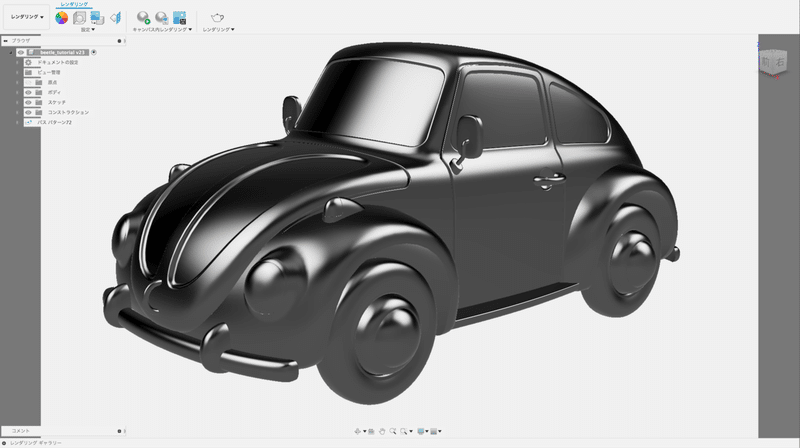Click the コメント panel options dot
This screenshot has height=448, width=800.
coord(119,431)
